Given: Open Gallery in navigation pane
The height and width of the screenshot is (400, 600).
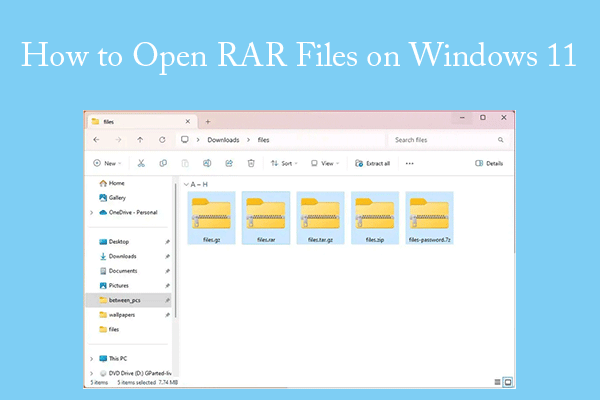Looking at the screenshot, I should pyautogui.click(x=112, y=198).
